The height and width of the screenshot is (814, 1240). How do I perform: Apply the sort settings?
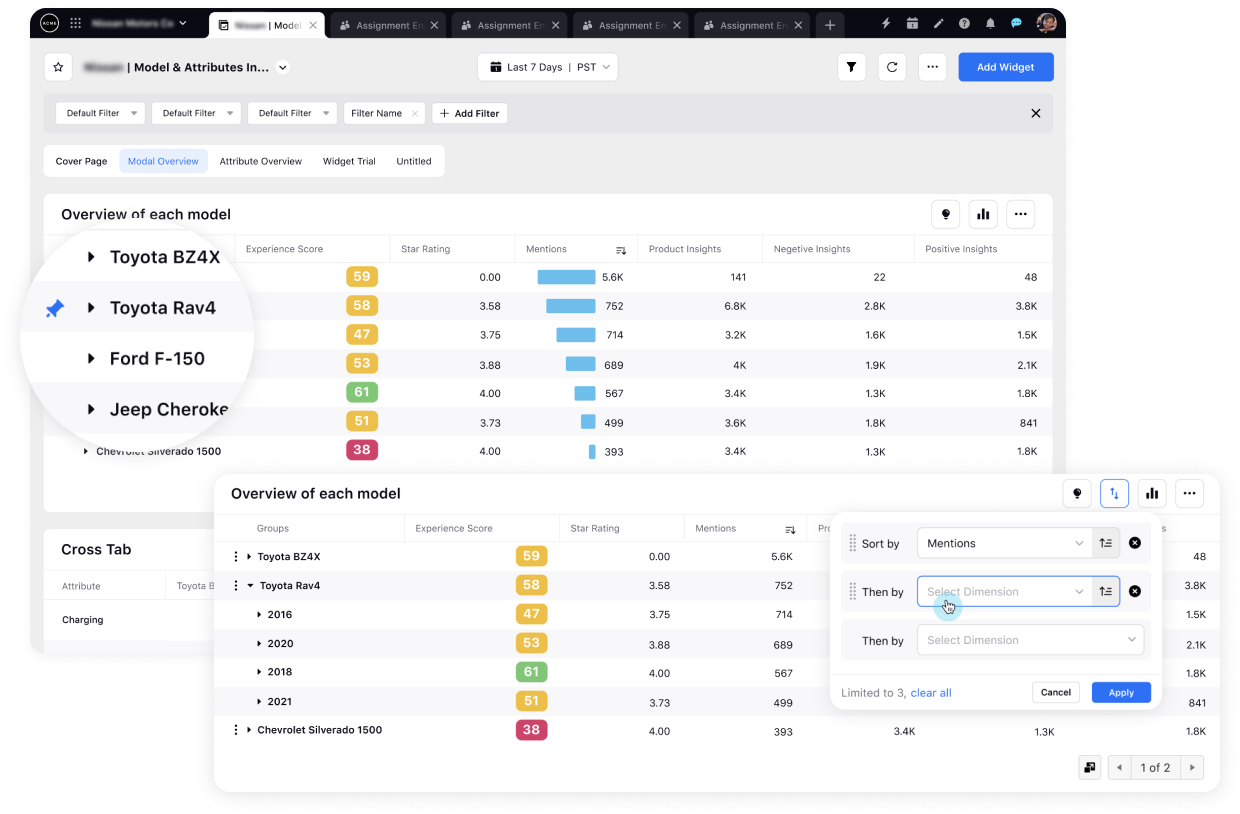pos(1121,692)
